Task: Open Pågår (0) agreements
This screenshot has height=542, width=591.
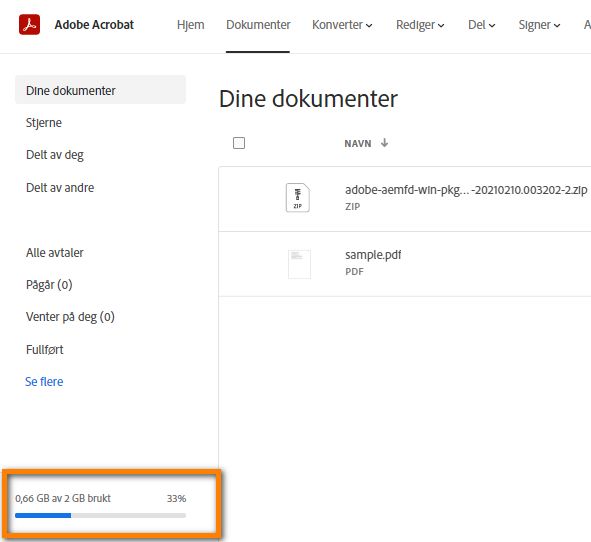Action: coord(49,285)
